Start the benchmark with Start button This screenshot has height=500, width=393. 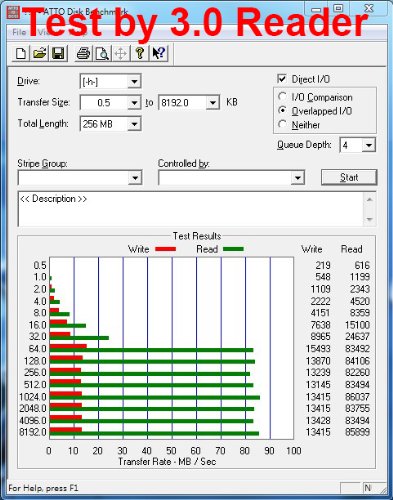click(349, 177)
